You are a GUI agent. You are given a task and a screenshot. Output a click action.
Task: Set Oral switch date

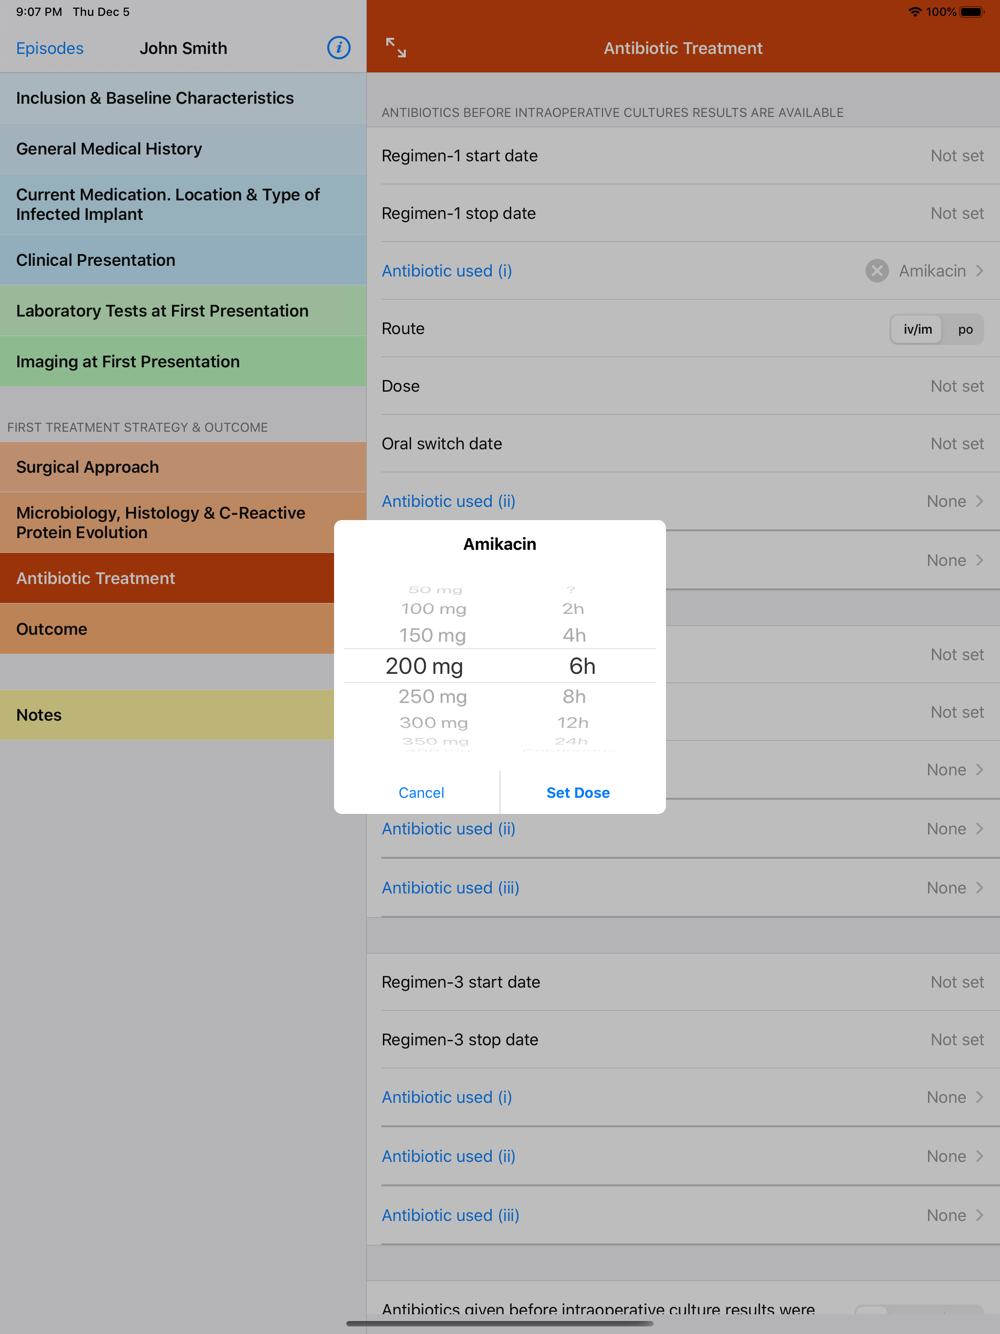click(683, 444)
